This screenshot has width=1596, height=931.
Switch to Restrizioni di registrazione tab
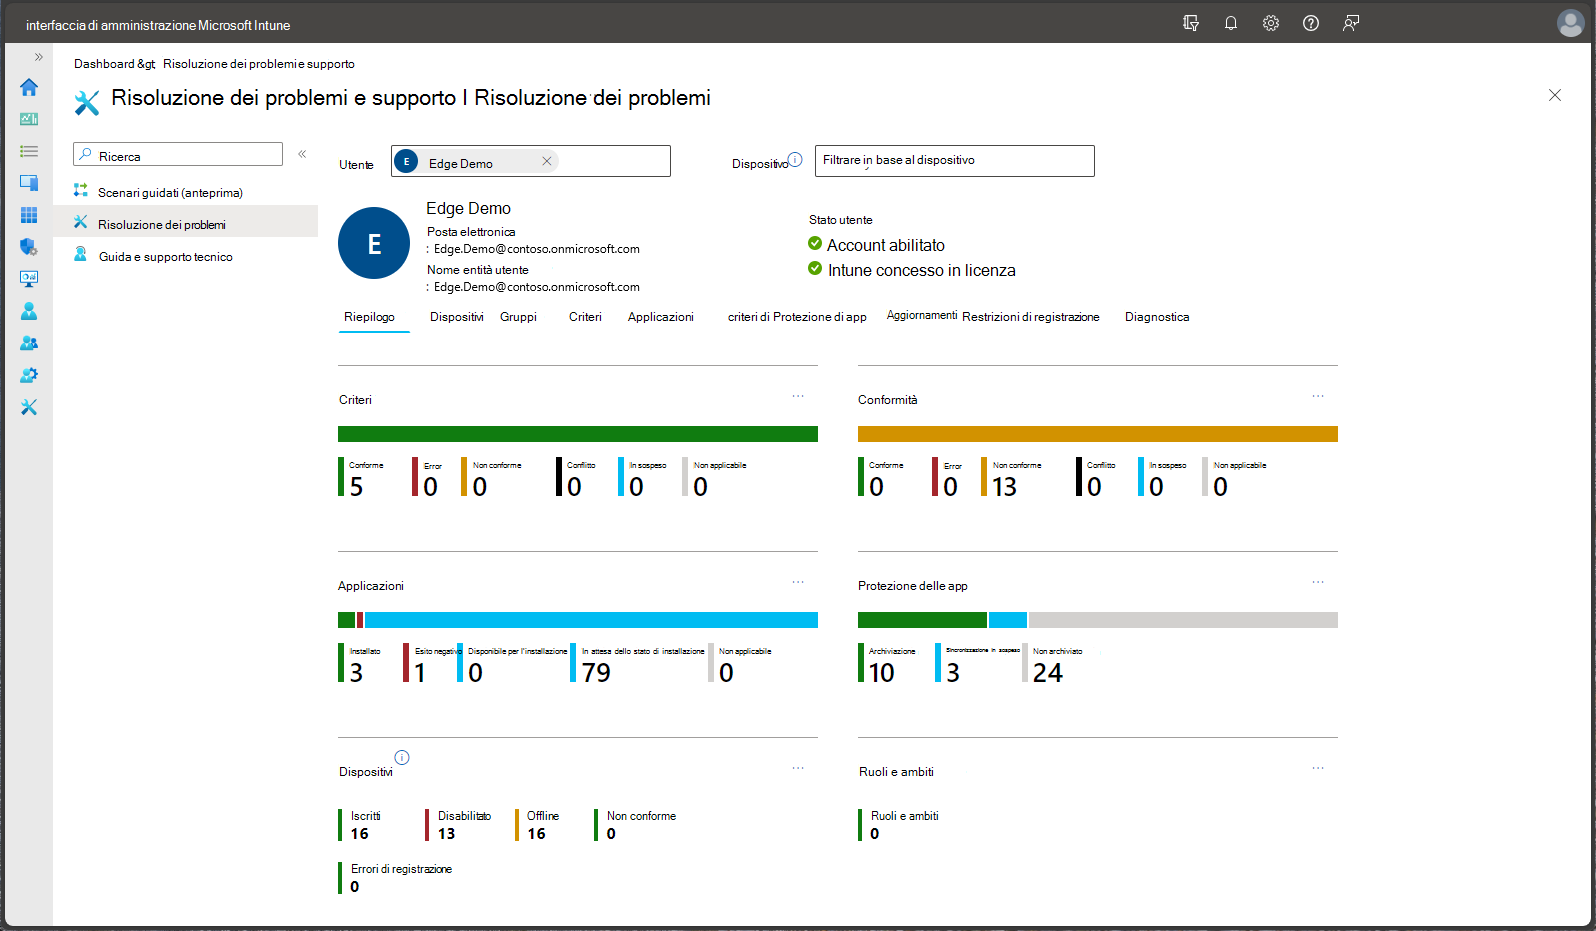coord(1031,317)
